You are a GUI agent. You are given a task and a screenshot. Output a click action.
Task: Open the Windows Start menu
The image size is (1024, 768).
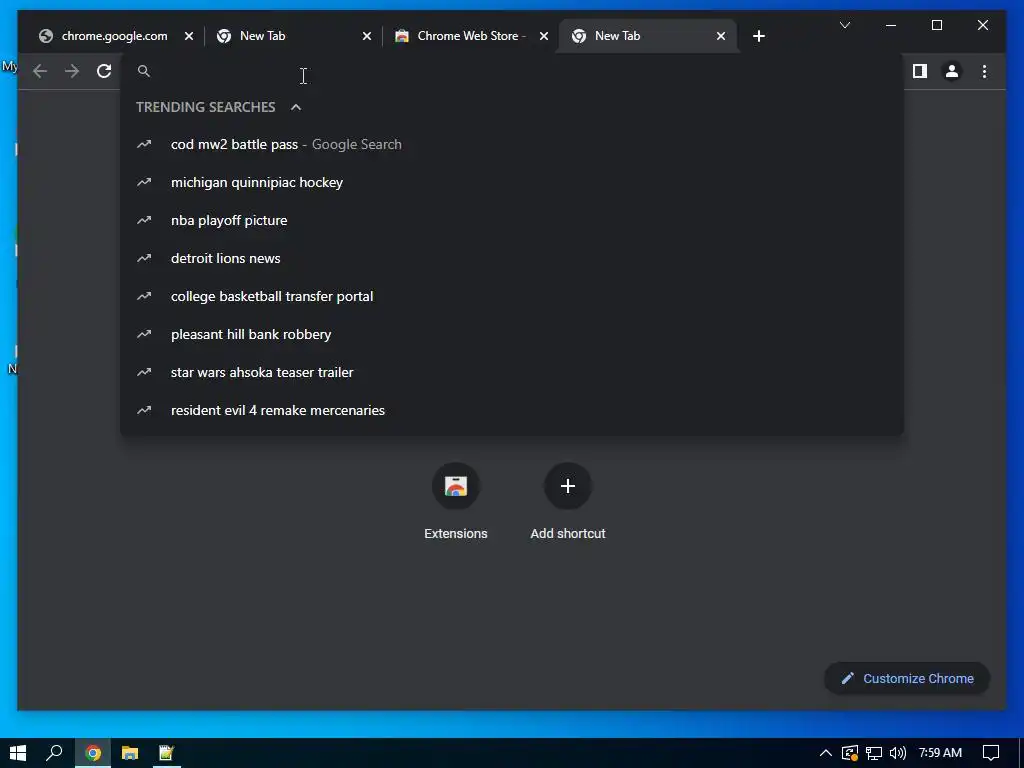click(x=18, y=753)
